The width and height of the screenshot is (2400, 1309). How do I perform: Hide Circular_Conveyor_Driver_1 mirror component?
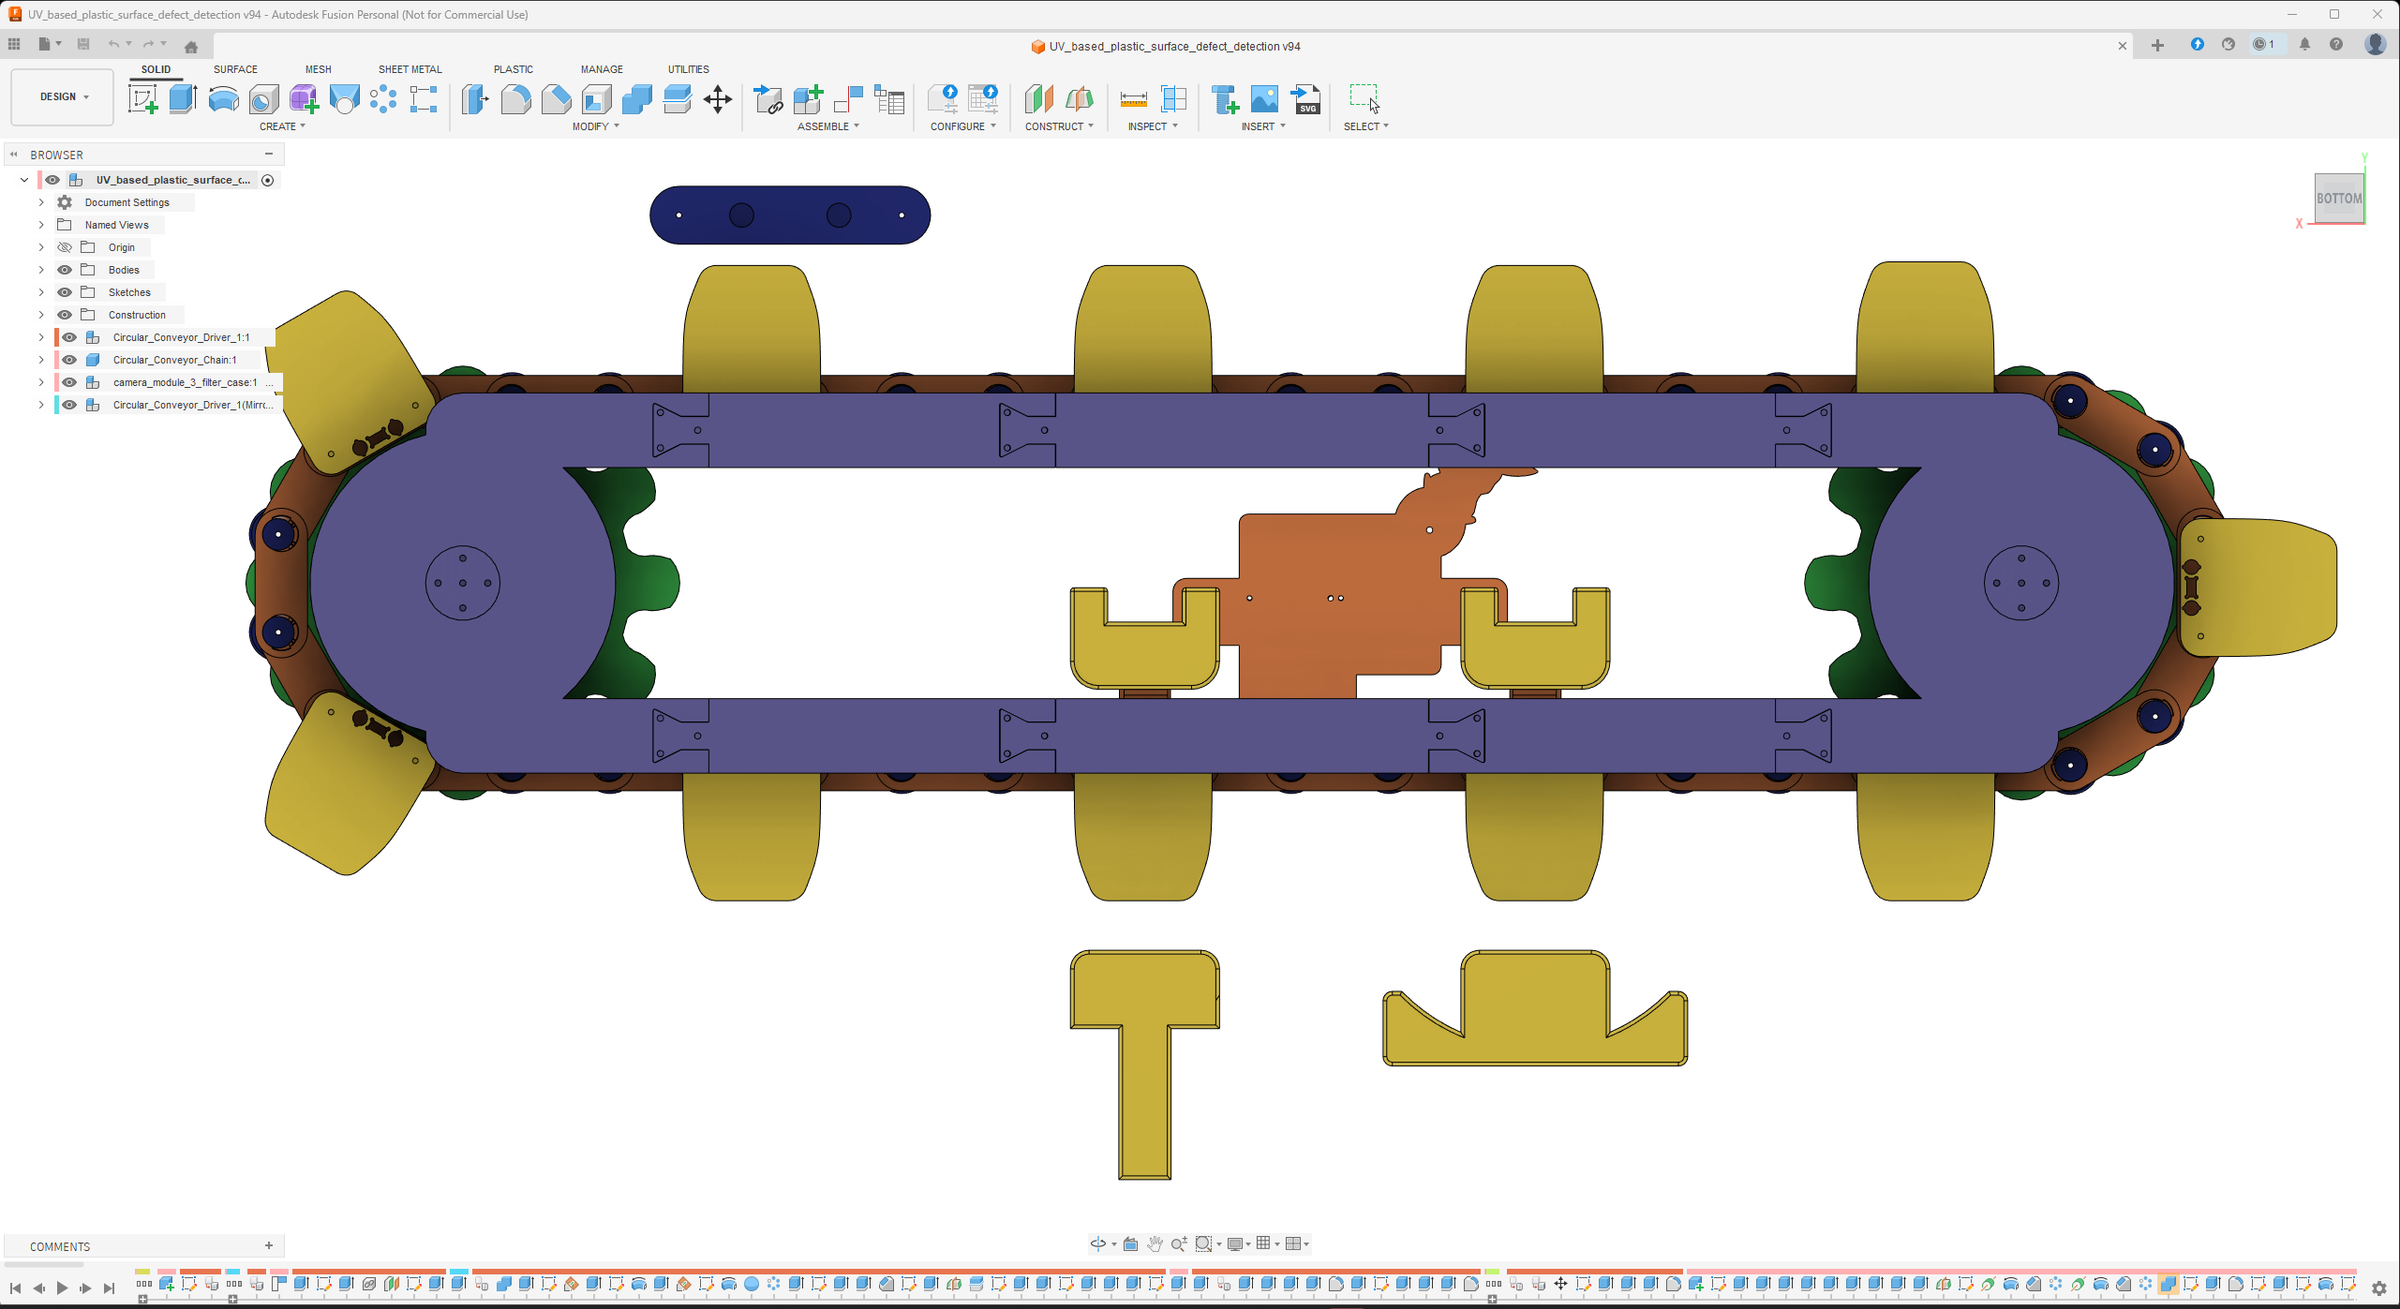coord(69,405)
